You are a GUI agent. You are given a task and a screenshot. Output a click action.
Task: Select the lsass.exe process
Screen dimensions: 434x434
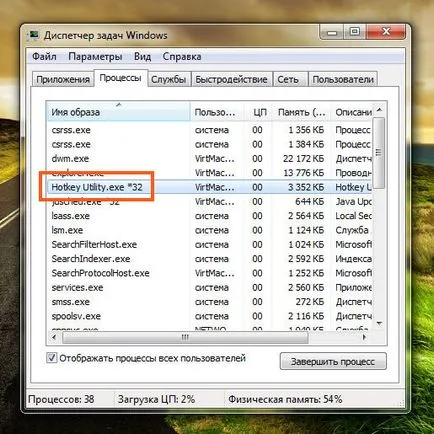209,216
